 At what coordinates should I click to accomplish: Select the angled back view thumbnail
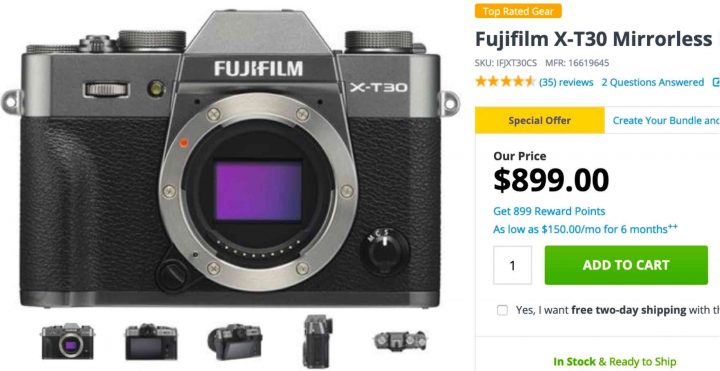click(235, 342)
